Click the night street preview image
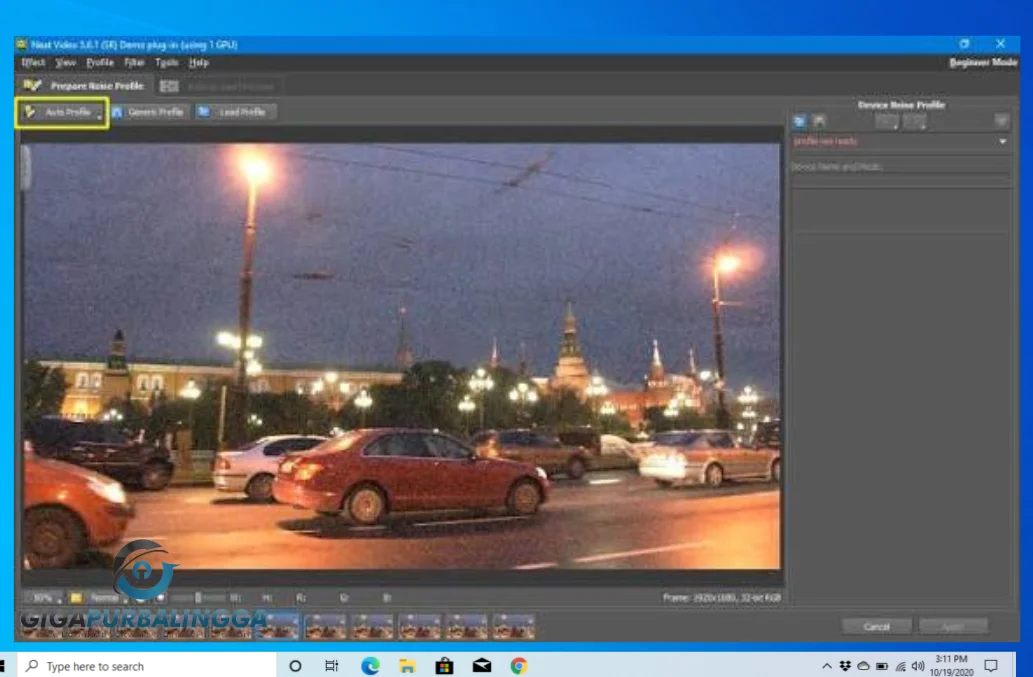This screenshot has width=1033, height=677. tap(401, 356)
